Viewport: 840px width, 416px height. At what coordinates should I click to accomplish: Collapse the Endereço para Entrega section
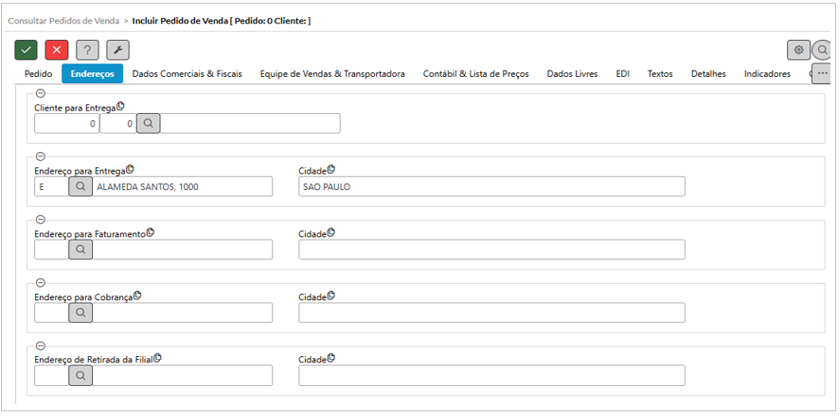coord(40,156)
